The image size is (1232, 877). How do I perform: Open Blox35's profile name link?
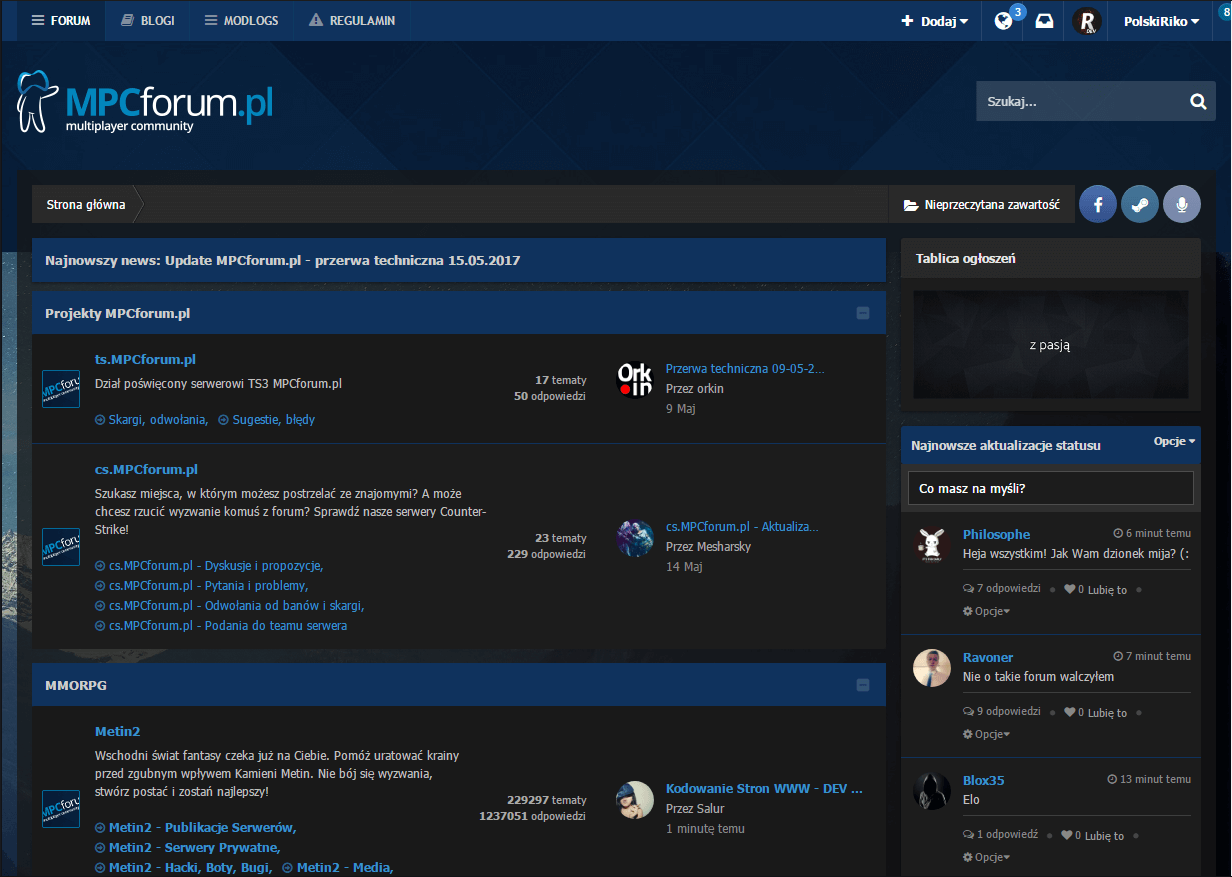984,780
